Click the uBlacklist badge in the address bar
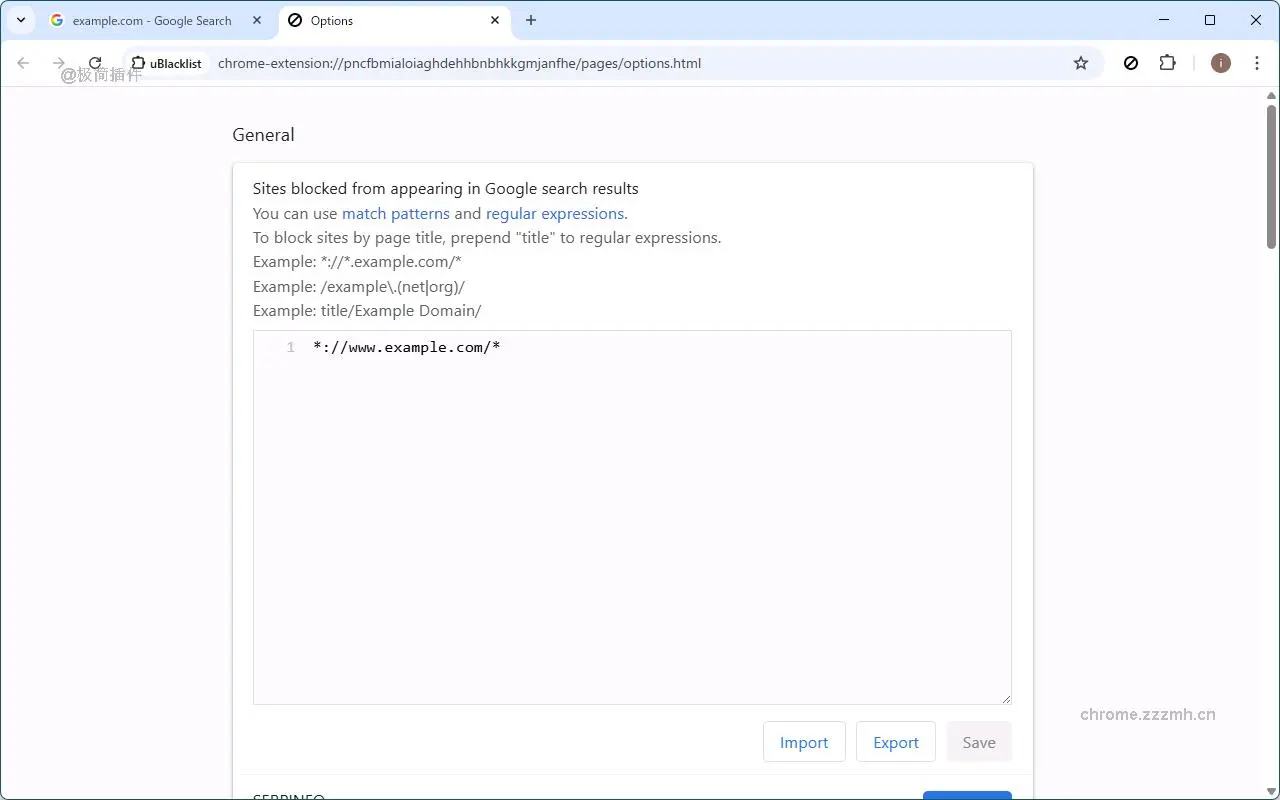Screen dimensions: 1280x800 point(168,63)
